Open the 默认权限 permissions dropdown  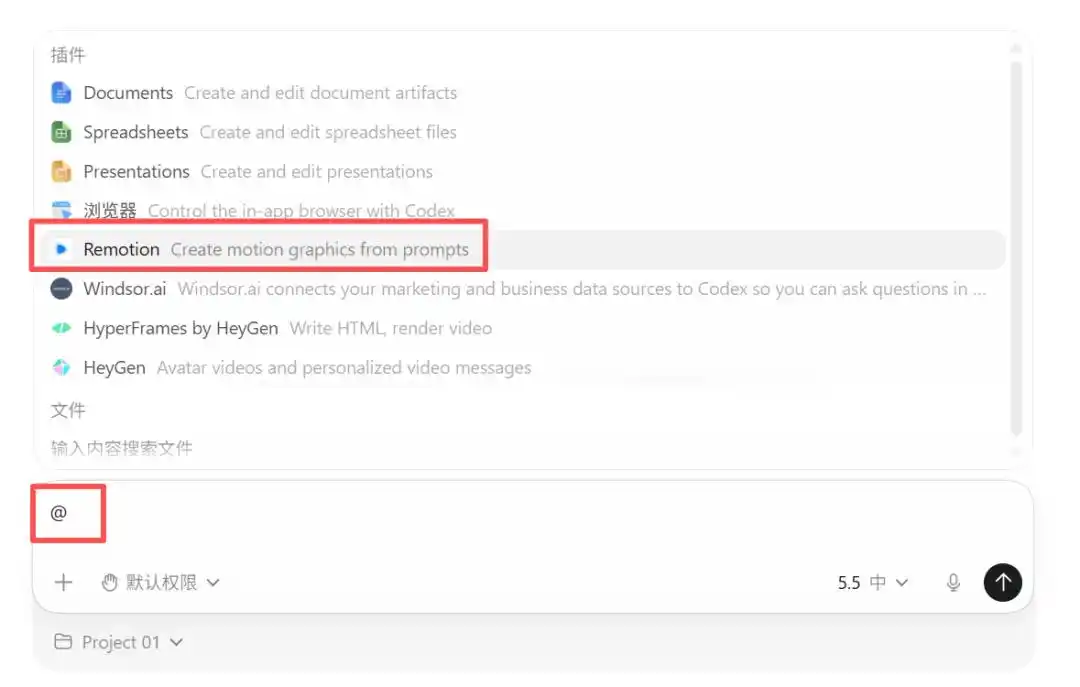click(x=160, y=583)
